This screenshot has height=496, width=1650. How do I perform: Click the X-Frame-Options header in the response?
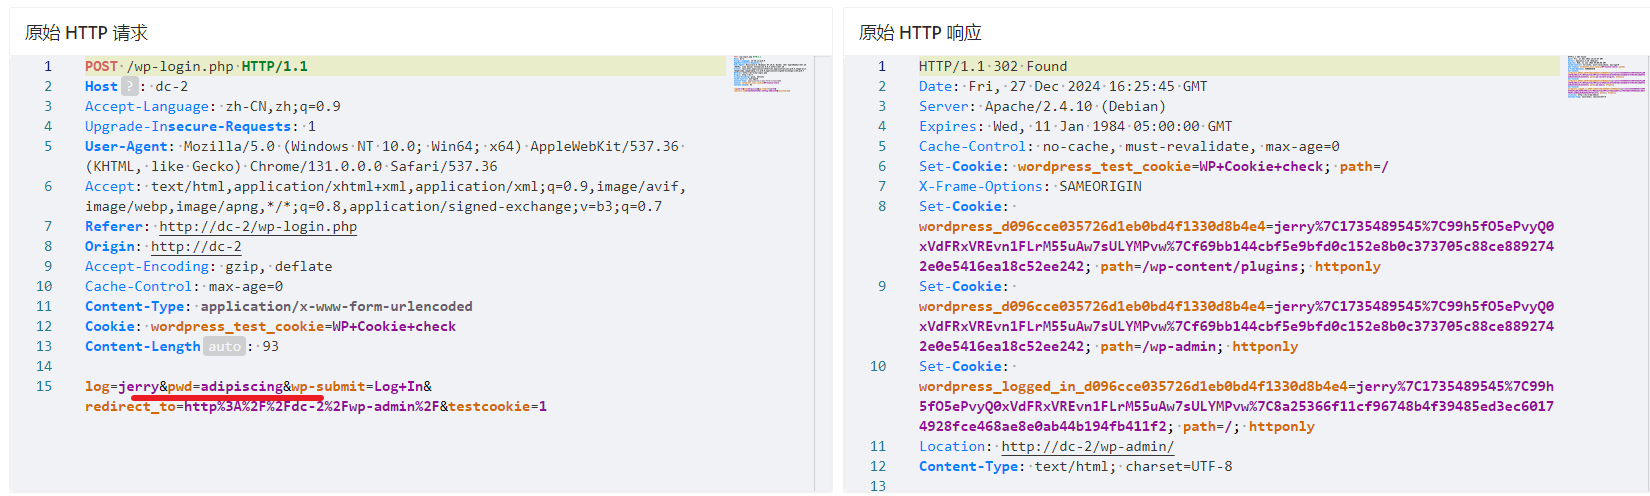click(980, 187)
